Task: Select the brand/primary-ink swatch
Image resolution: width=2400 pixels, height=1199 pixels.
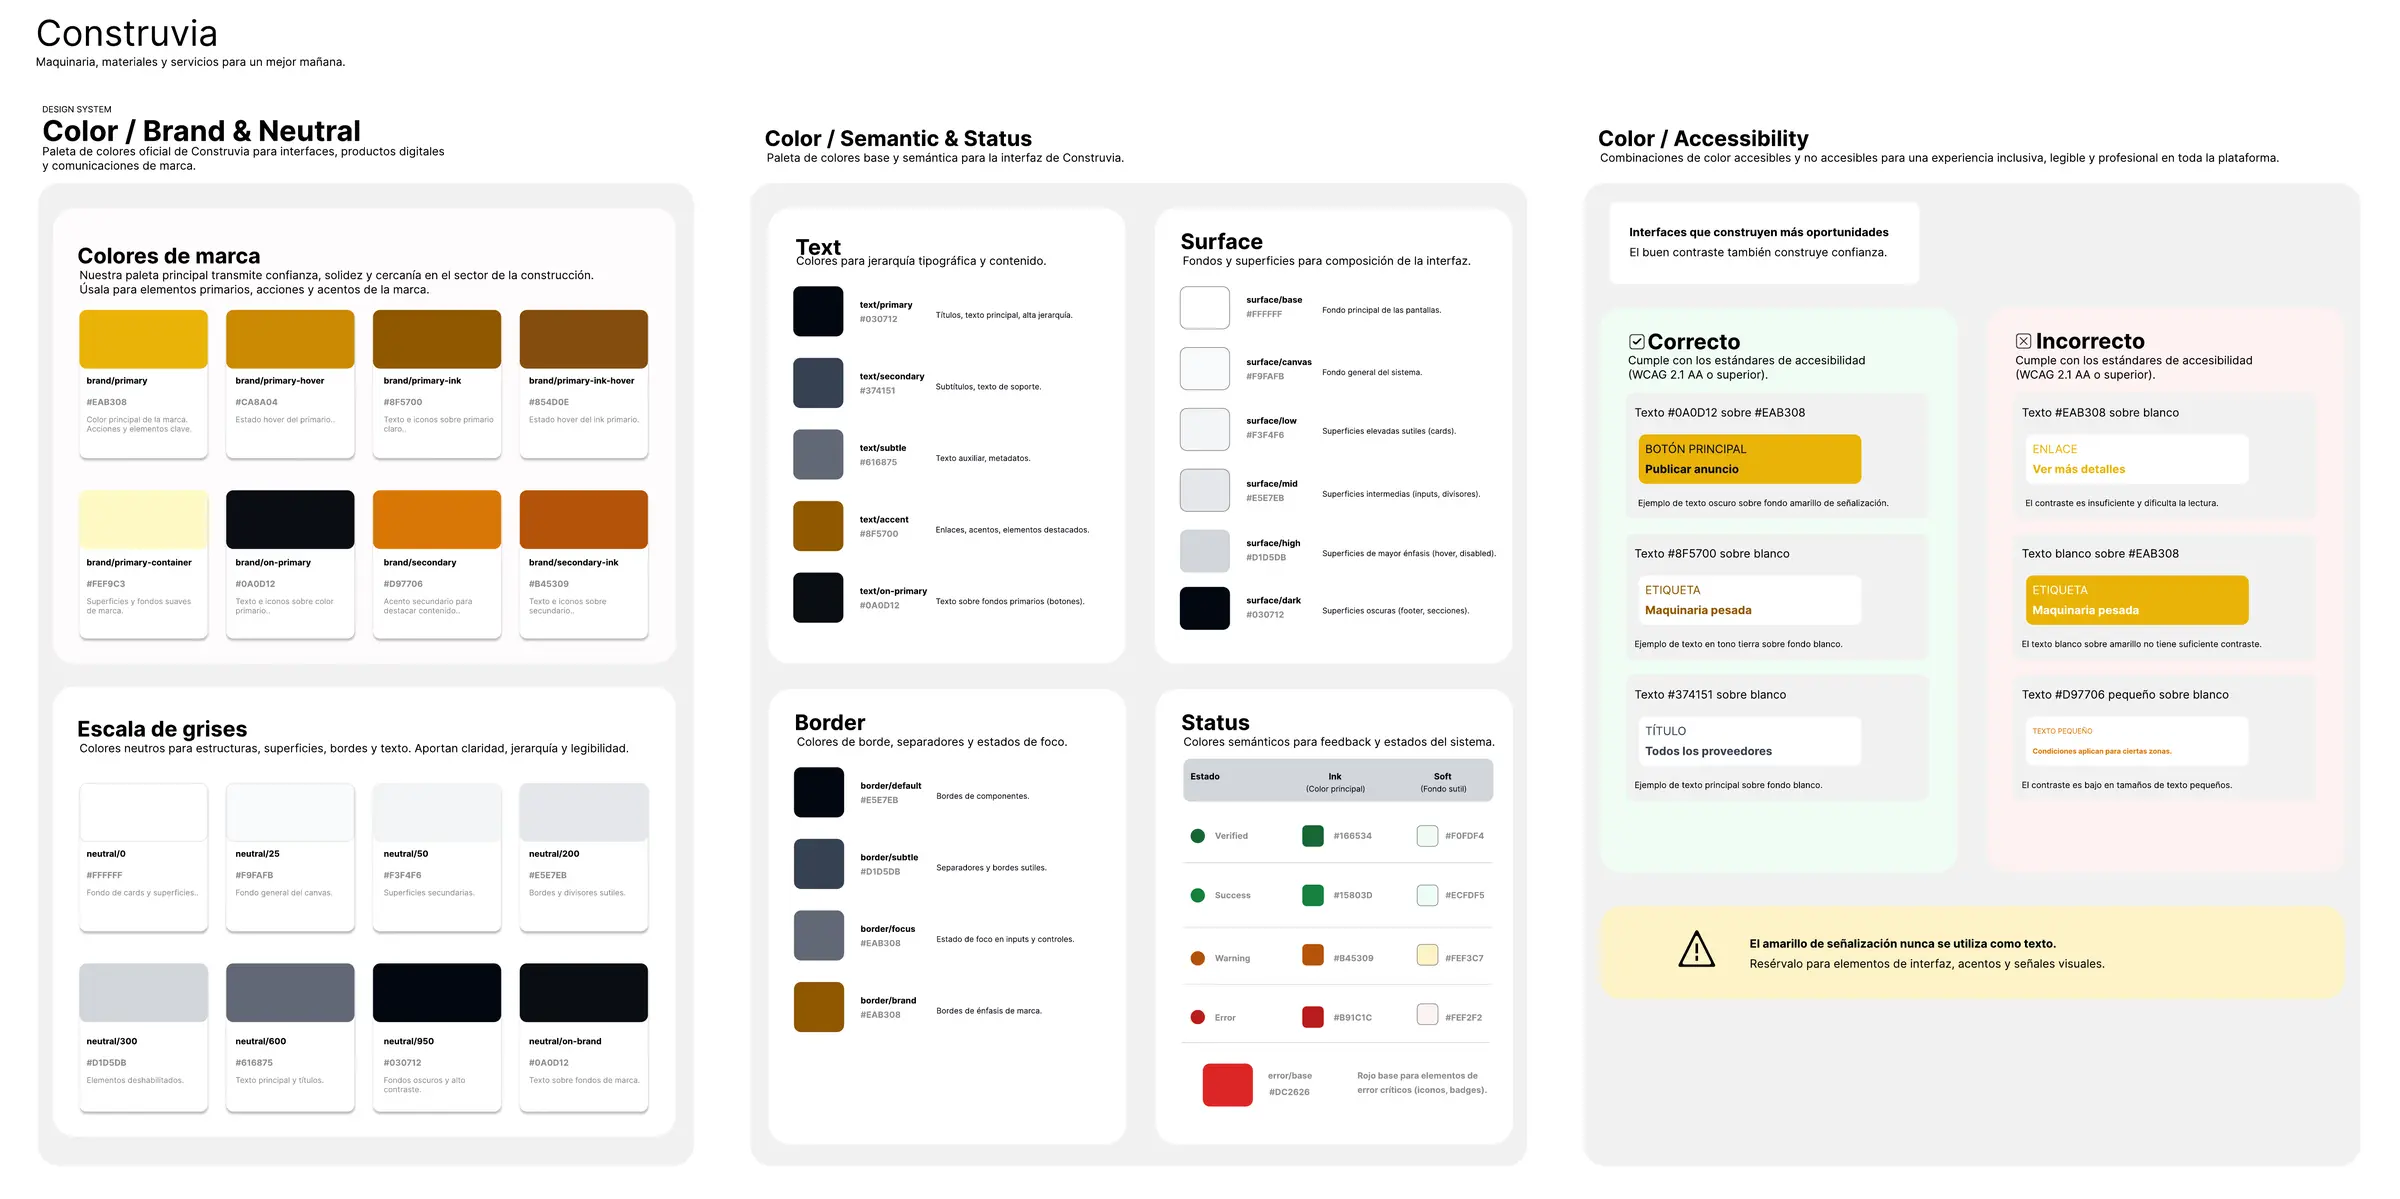Action: click(437, 339)
